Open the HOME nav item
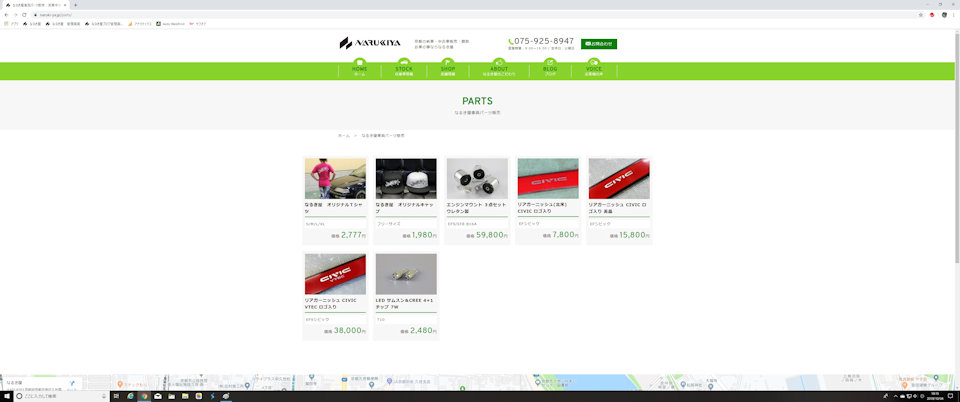Screen dimensions: 960x402 pyautogui.click(x=359, y=69)
